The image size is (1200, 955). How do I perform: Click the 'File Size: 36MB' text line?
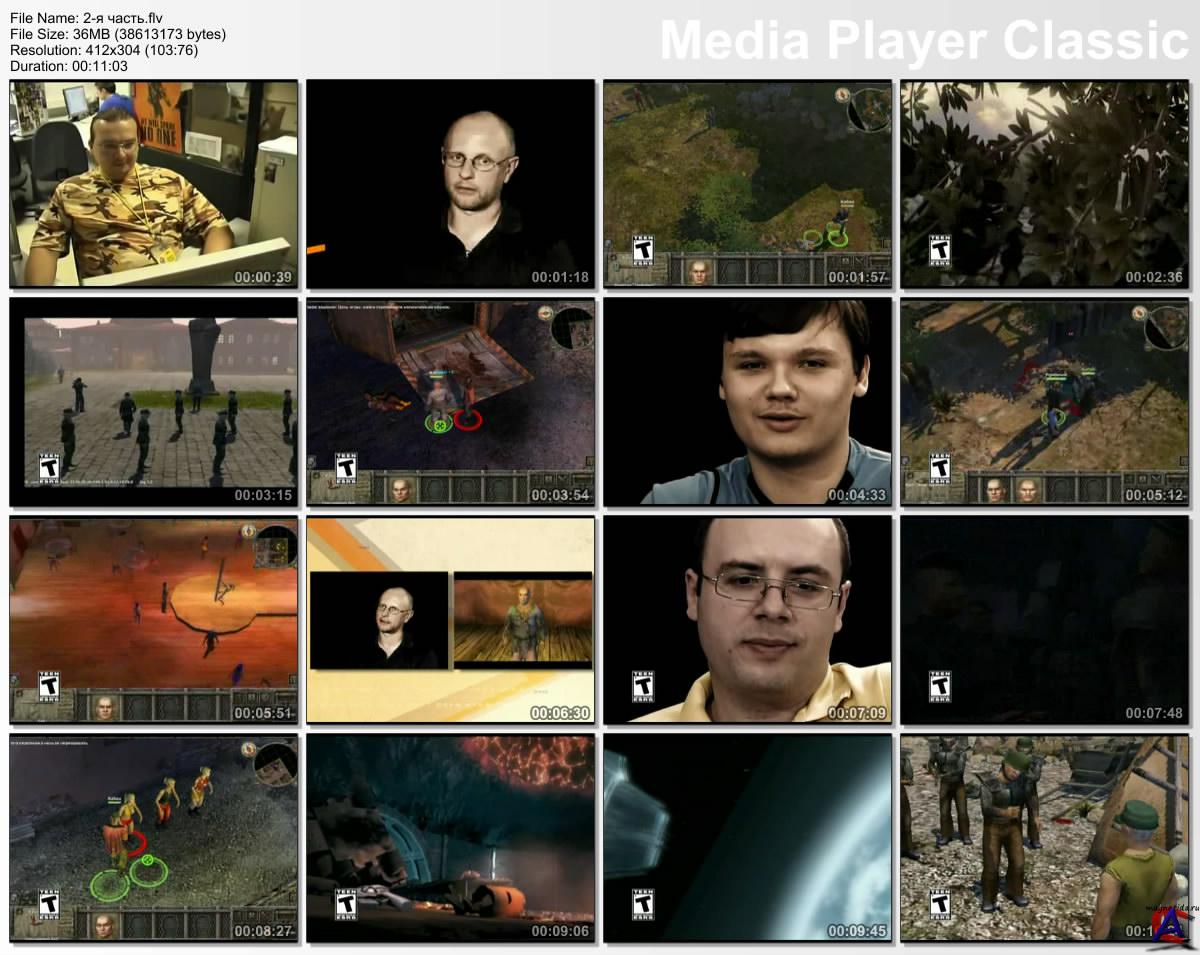click(118, 34)
